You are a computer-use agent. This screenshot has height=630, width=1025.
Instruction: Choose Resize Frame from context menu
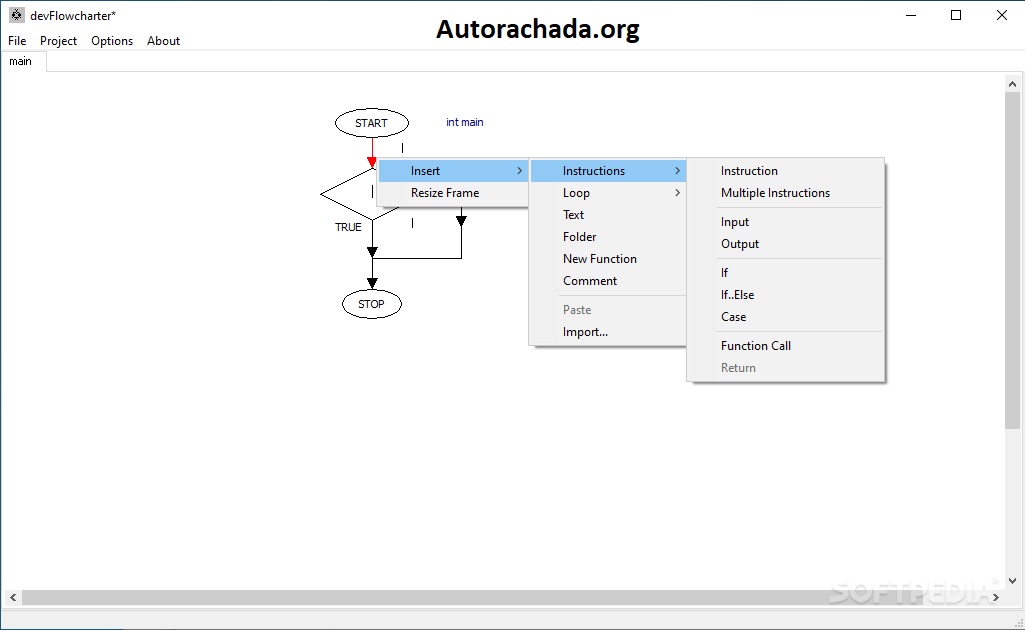[445, 193]
